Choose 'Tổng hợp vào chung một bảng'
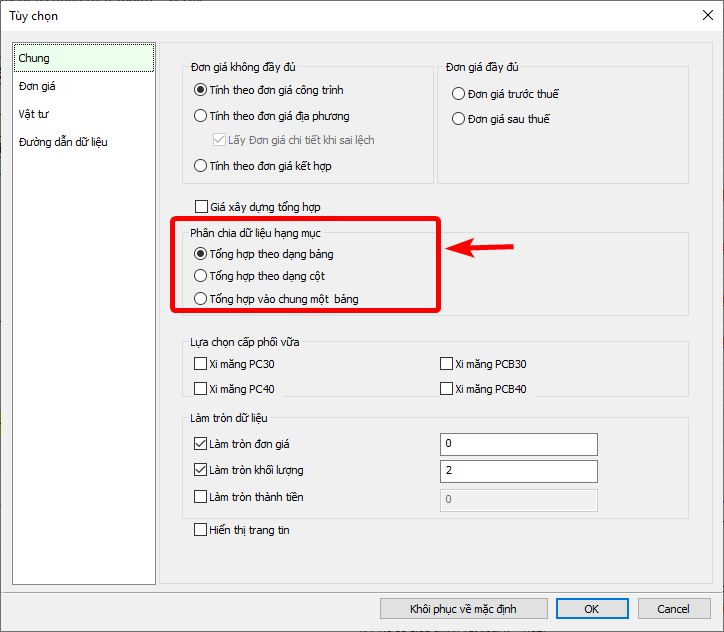The width and height of the screenshot is (724, 632). pos(201,299)
